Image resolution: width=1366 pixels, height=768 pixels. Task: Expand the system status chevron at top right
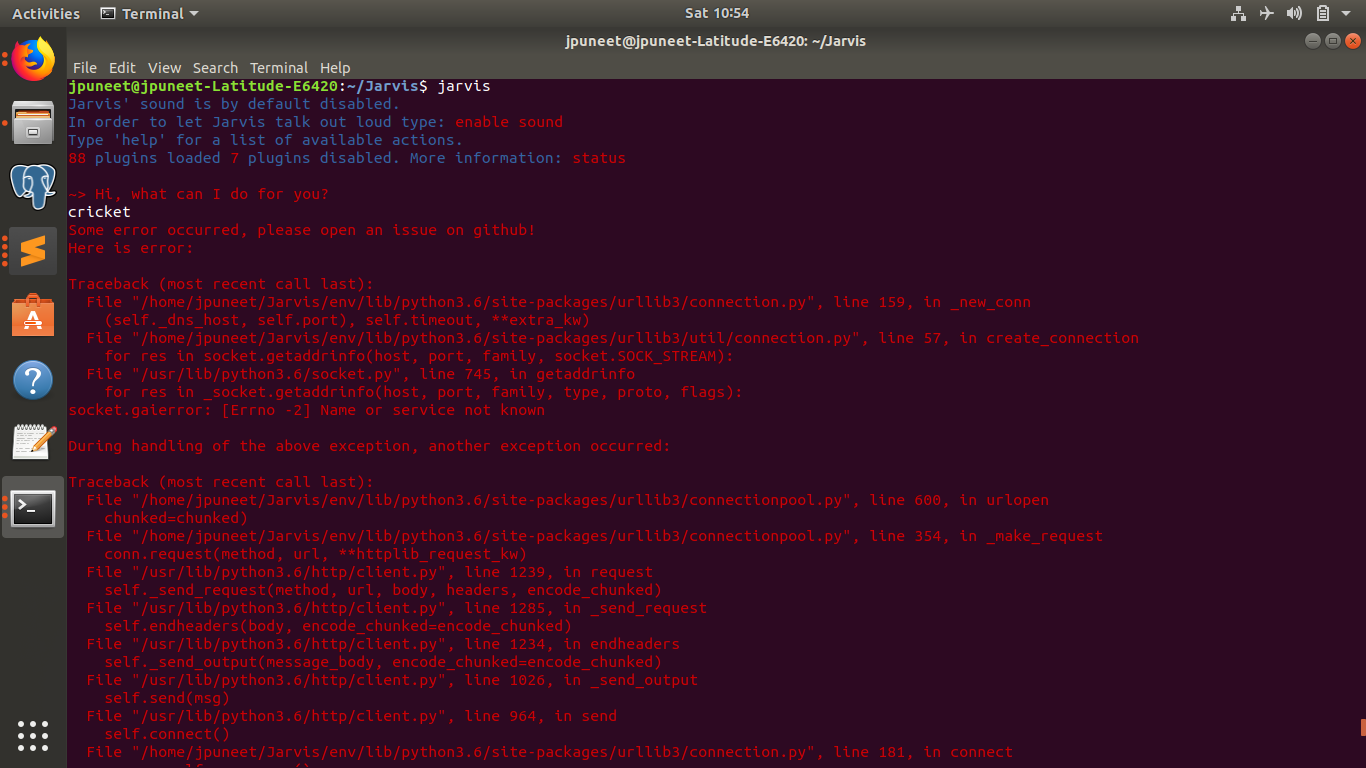1346,13
